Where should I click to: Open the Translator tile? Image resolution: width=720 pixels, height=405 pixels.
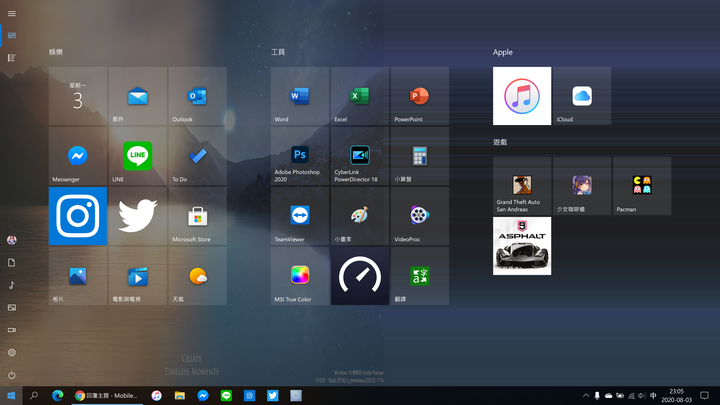[420, 276]
